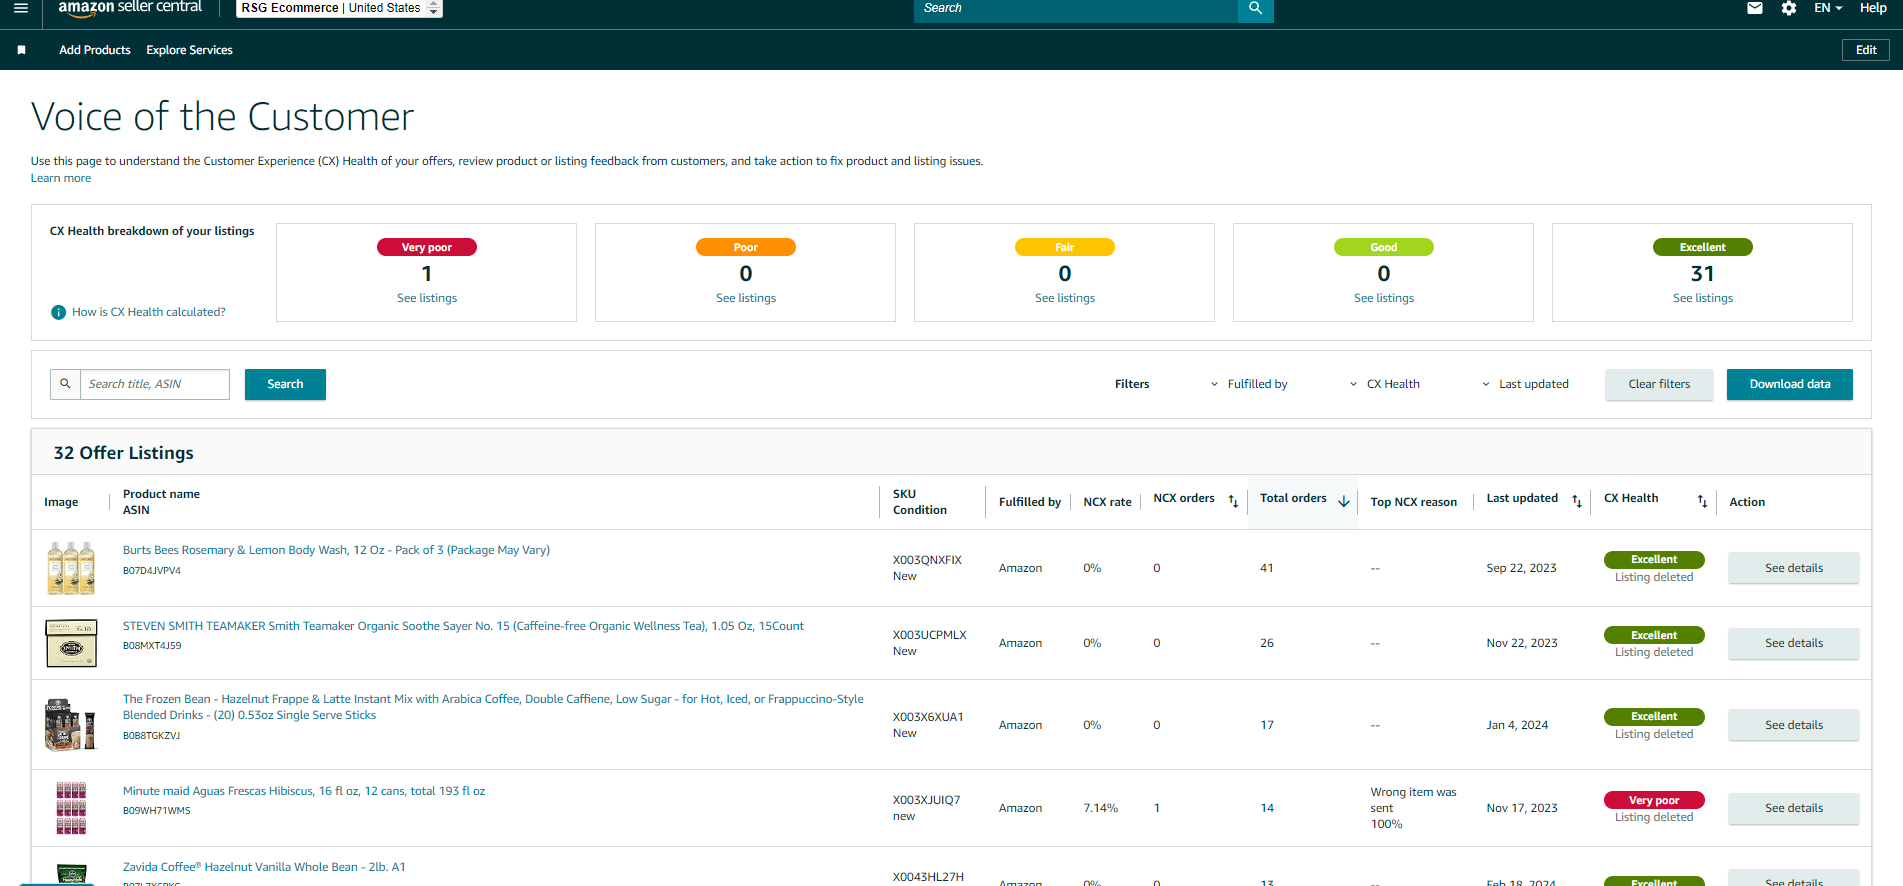The height and width of the screenshot is (886, 1903).
Task: Open the messages envelope icon
Action: [1755, 8]
